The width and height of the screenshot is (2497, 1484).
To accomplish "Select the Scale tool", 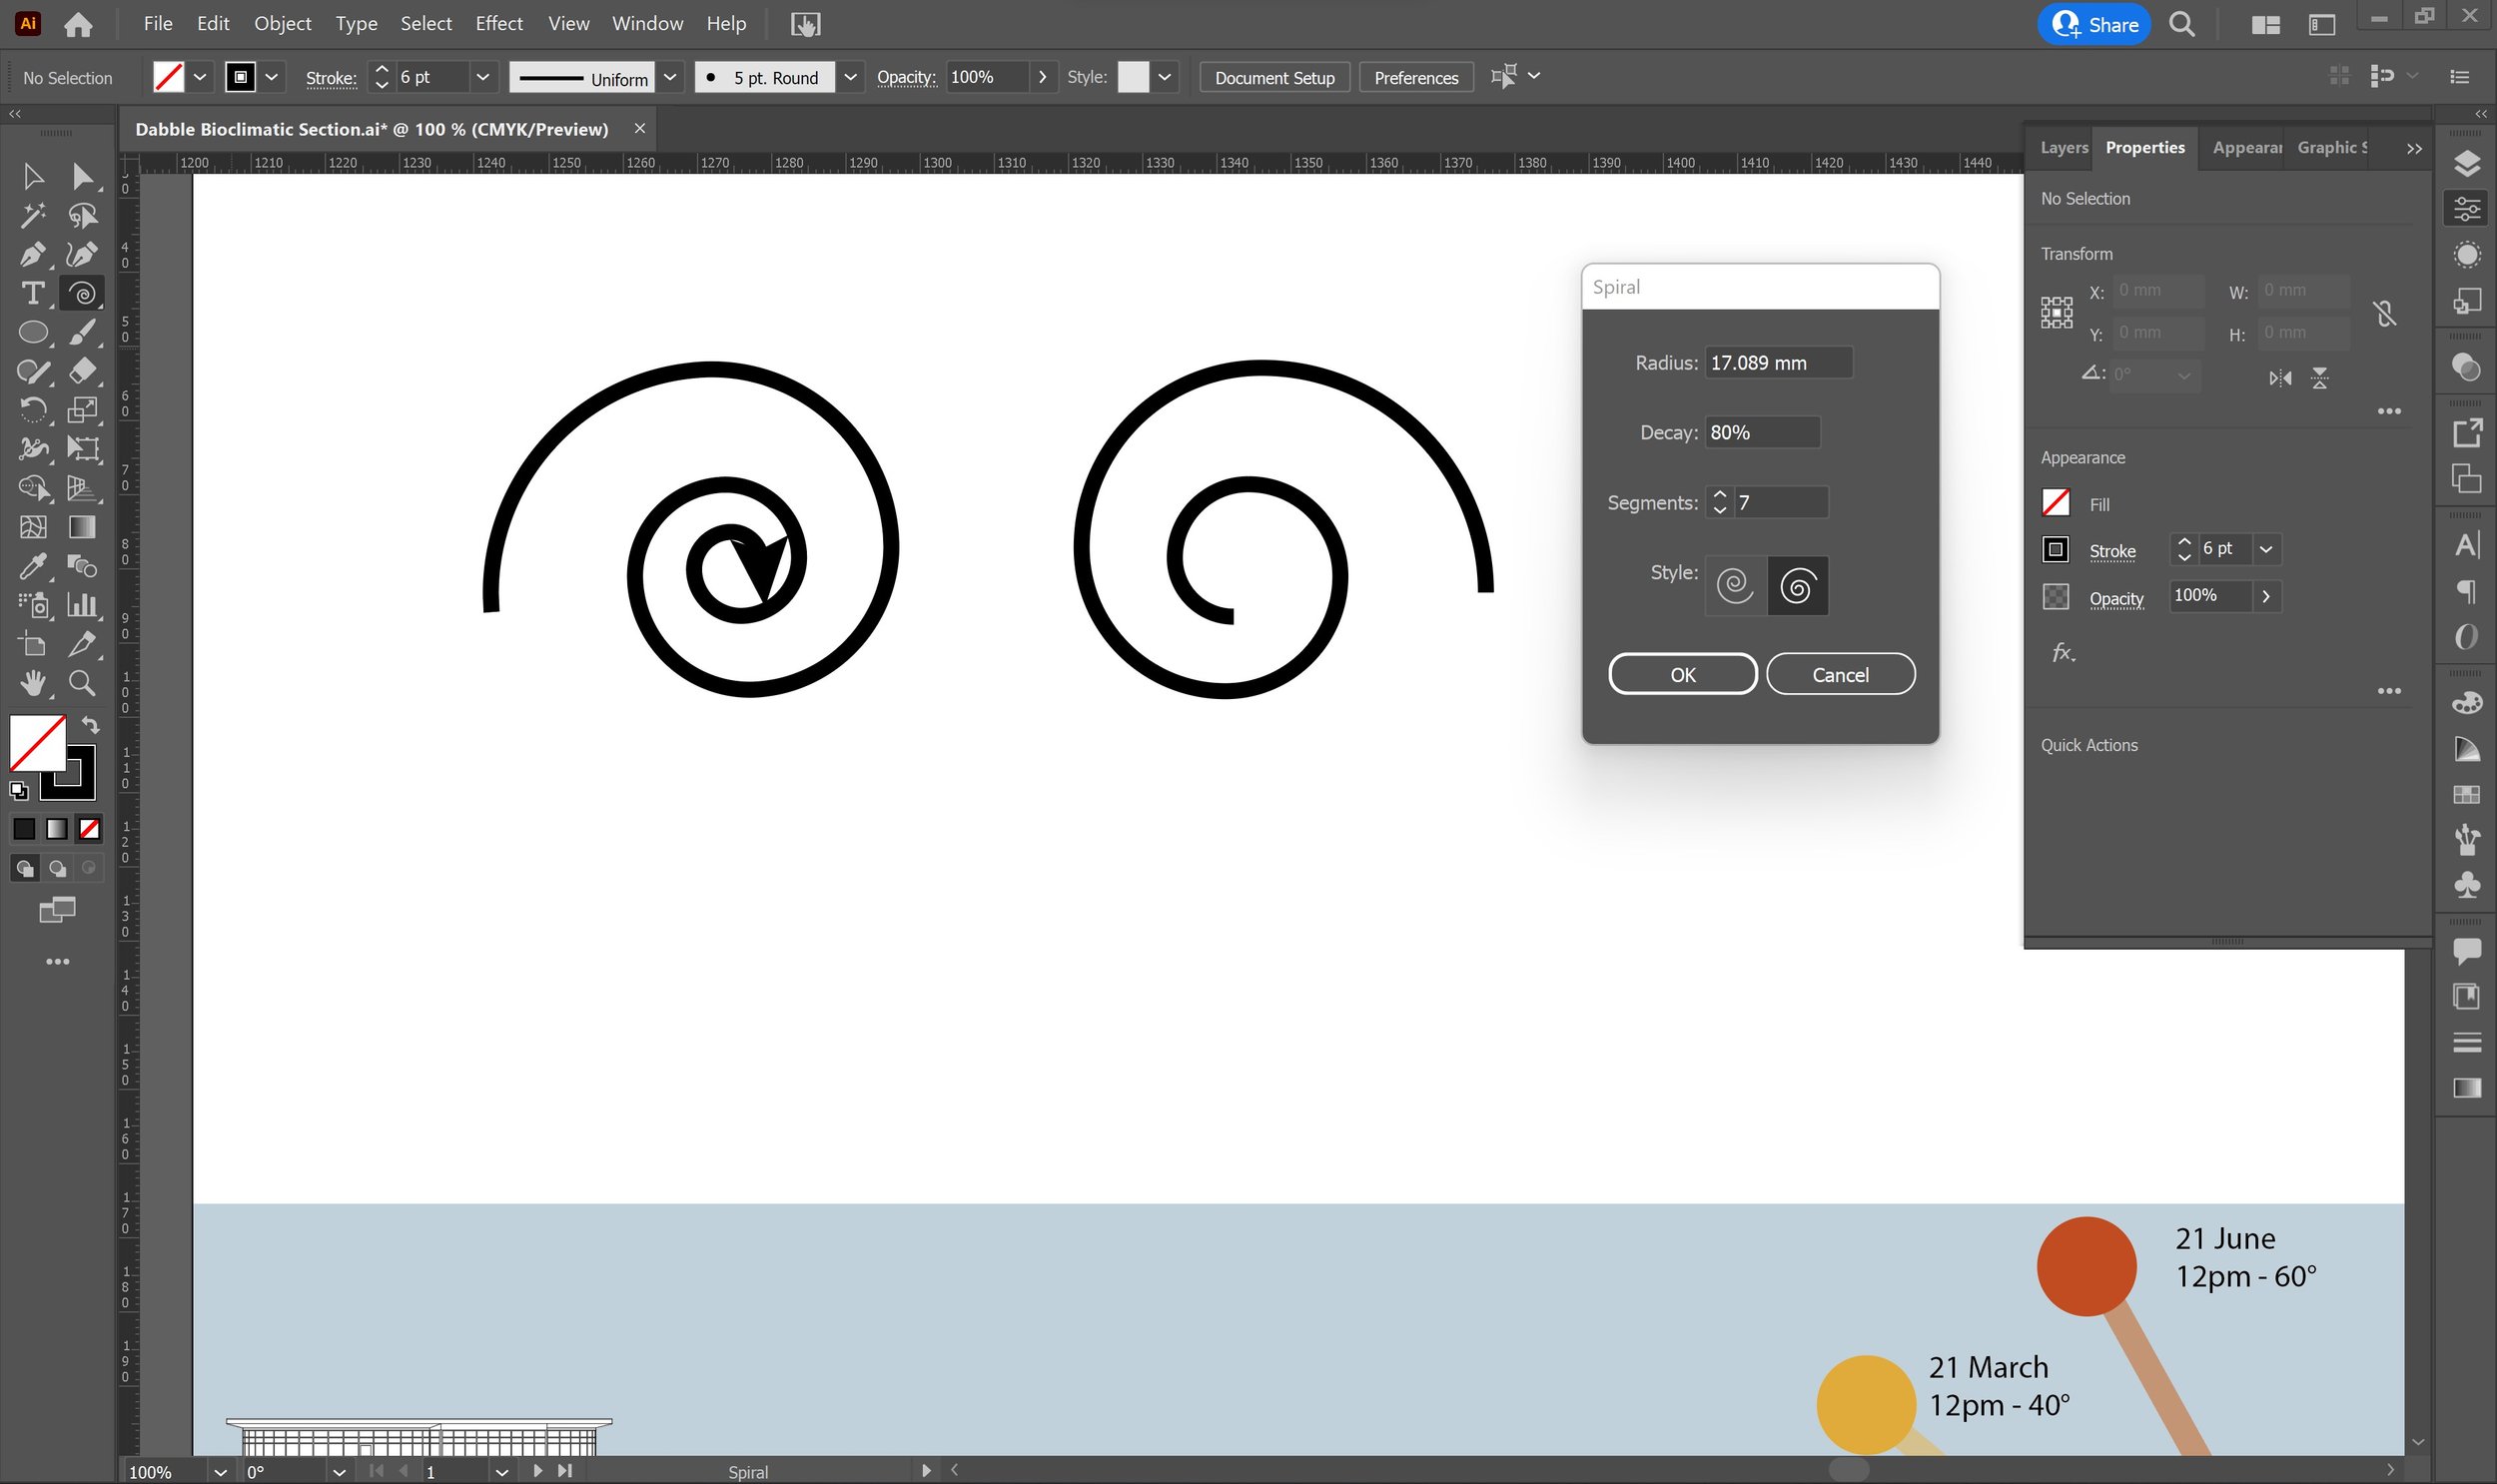I will coord(83,410).
